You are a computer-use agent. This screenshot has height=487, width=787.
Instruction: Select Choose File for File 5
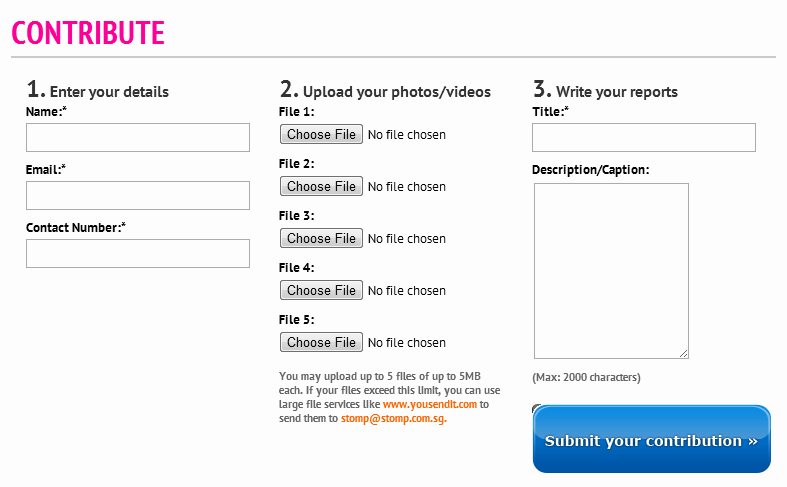tap(321, 343)
